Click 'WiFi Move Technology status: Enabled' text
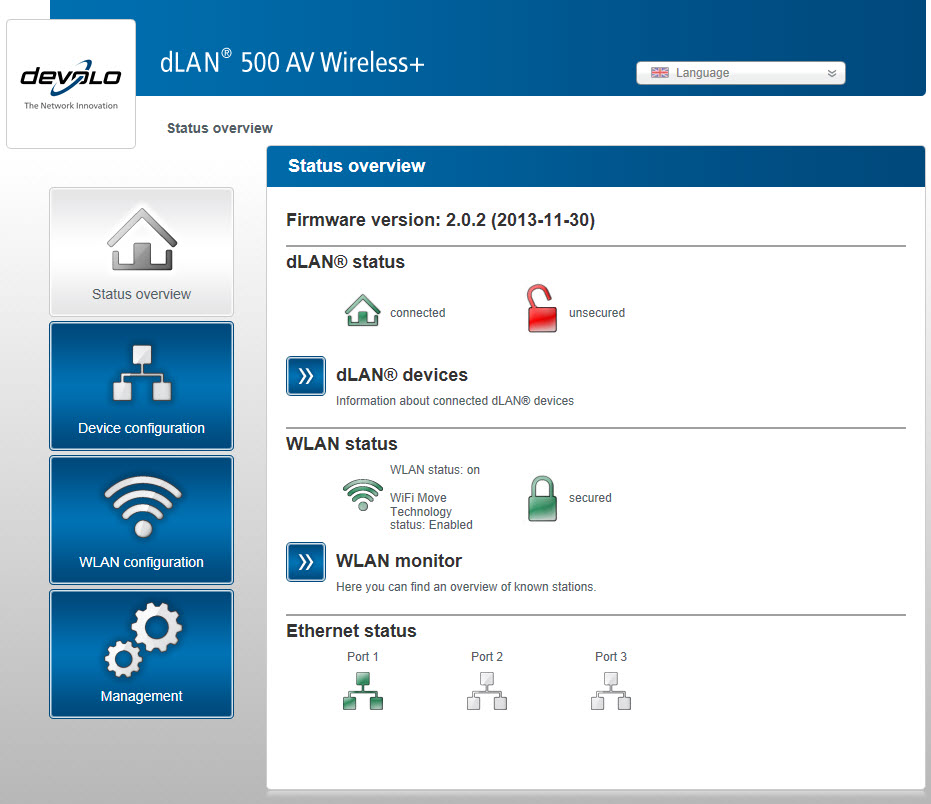Viewport: 931px width, 804px height. pyautogui.click(x=431, y=511)
